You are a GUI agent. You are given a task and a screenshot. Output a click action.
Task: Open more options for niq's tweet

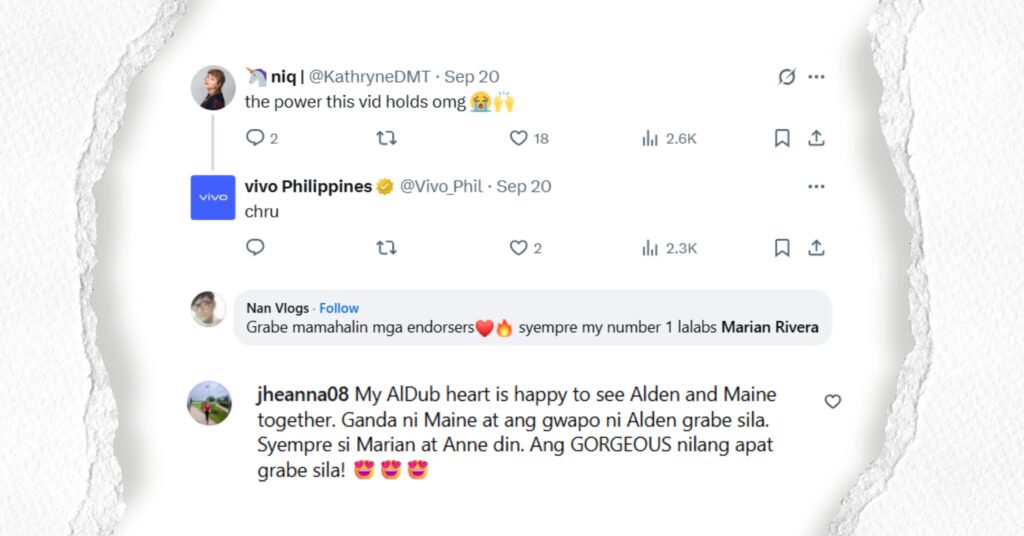coord(816,77)
